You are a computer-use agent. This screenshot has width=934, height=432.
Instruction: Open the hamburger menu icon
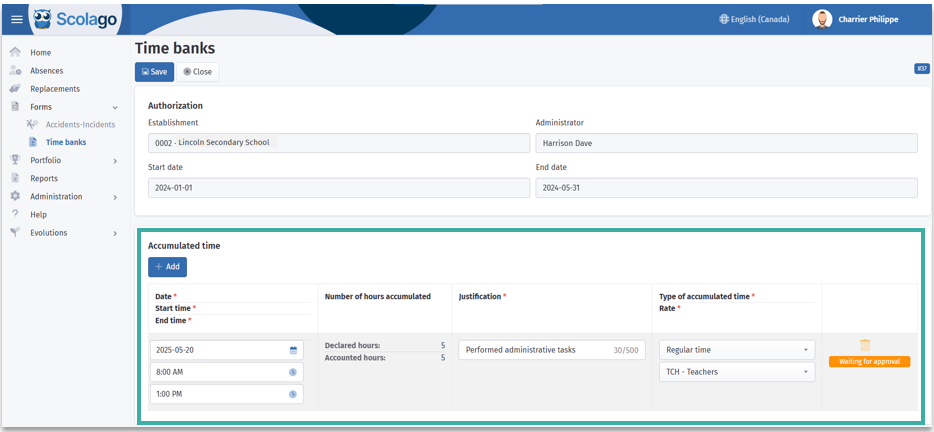click(17, 19)
